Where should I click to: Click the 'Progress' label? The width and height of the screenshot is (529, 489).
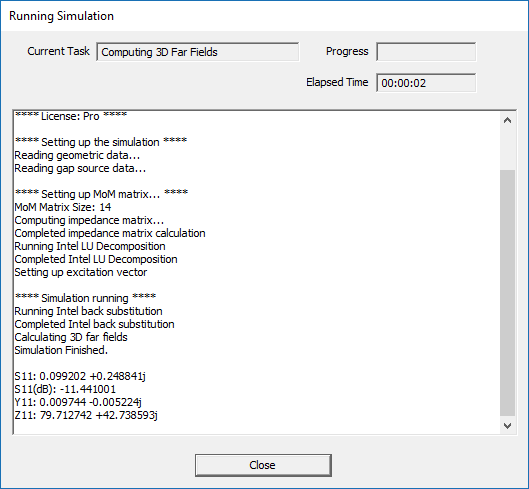click(347, 51)
